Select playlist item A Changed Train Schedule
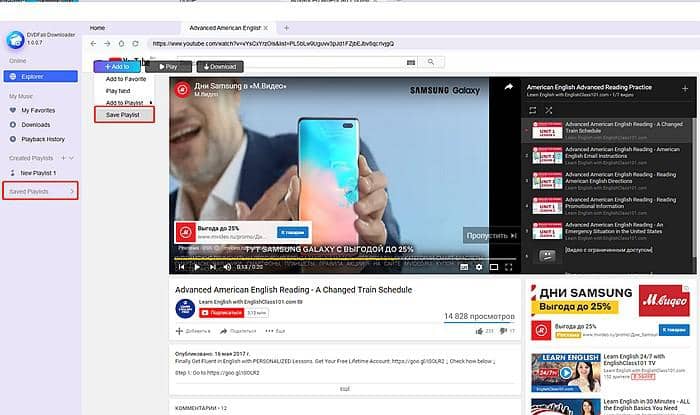The image size is (700, 415). (x=607, y=130)
